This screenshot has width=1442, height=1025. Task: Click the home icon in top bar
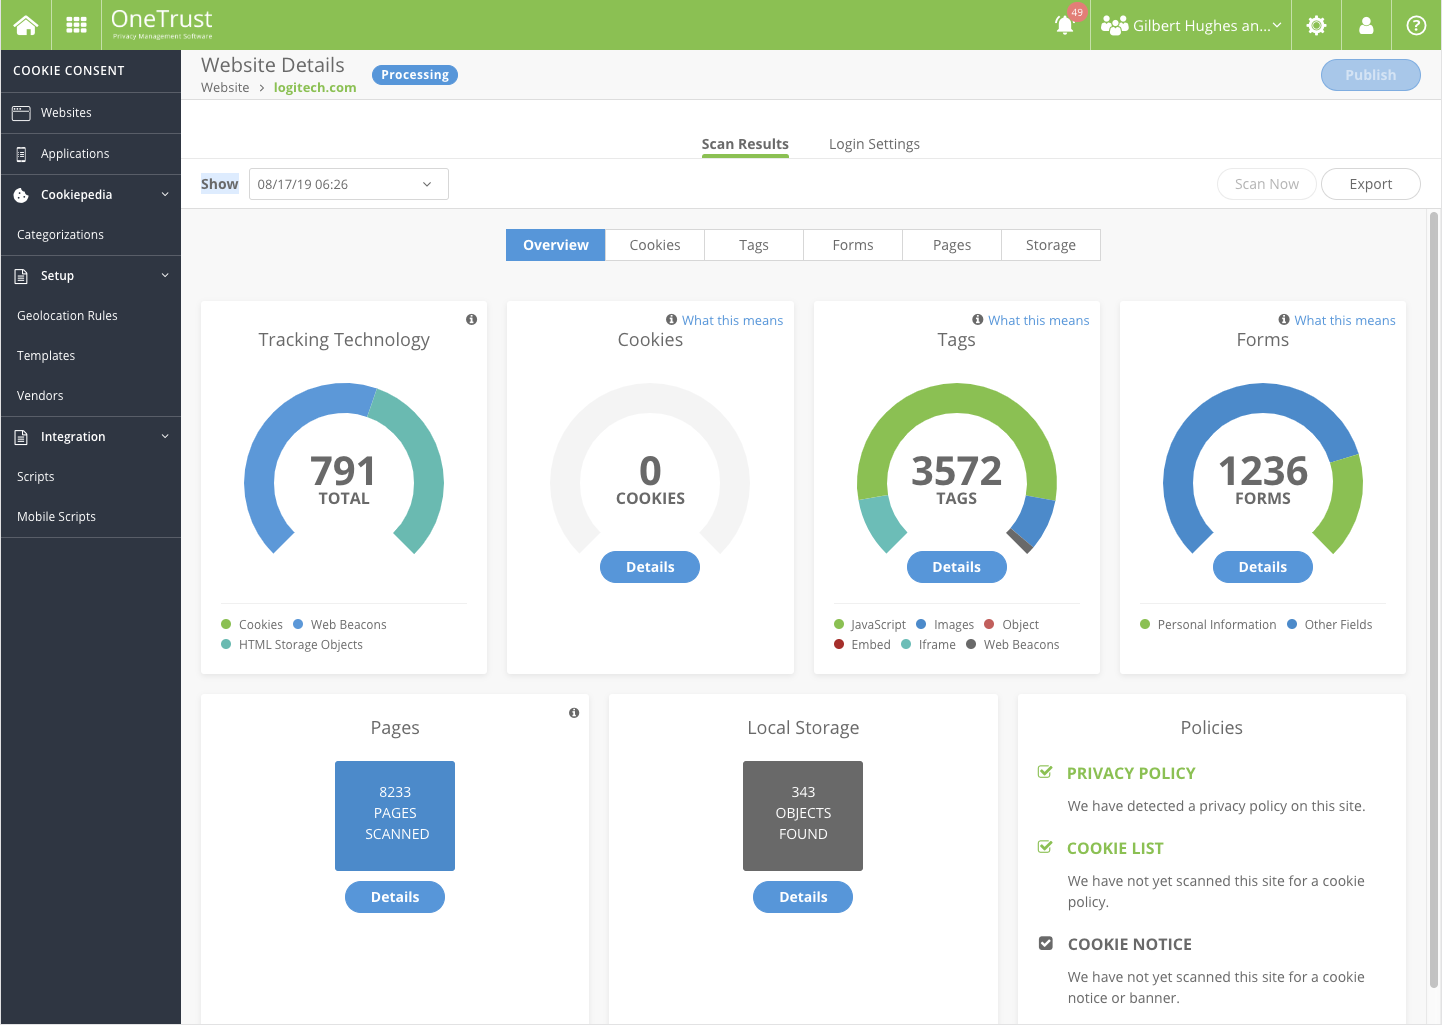(26, 25)
